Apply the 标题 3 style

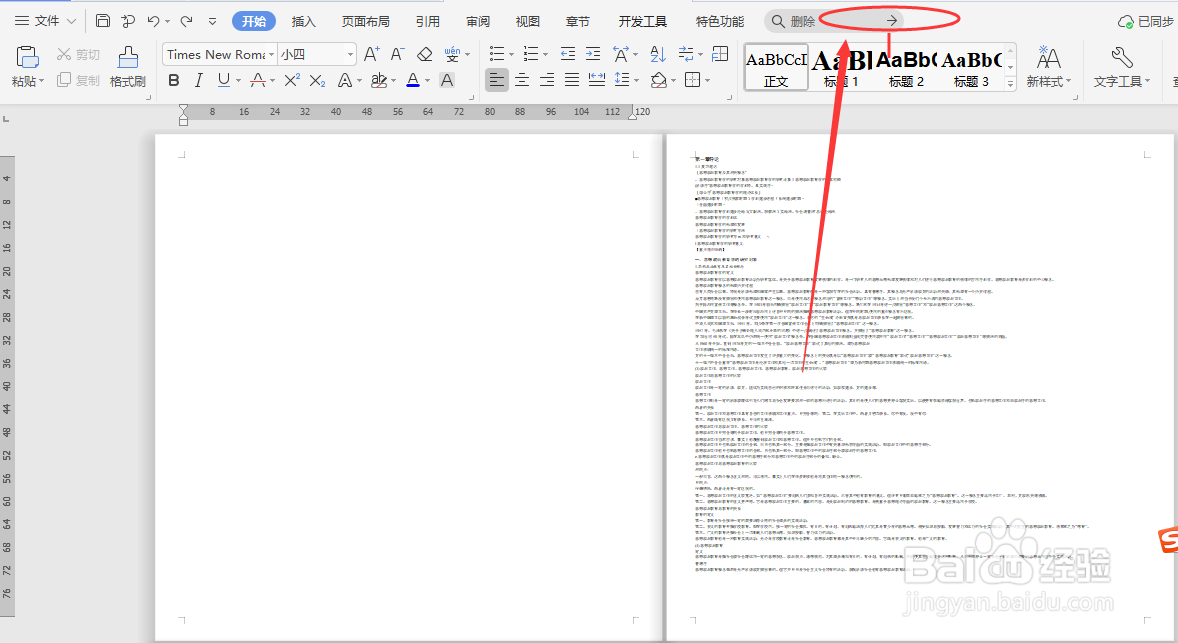coord(971,68)
